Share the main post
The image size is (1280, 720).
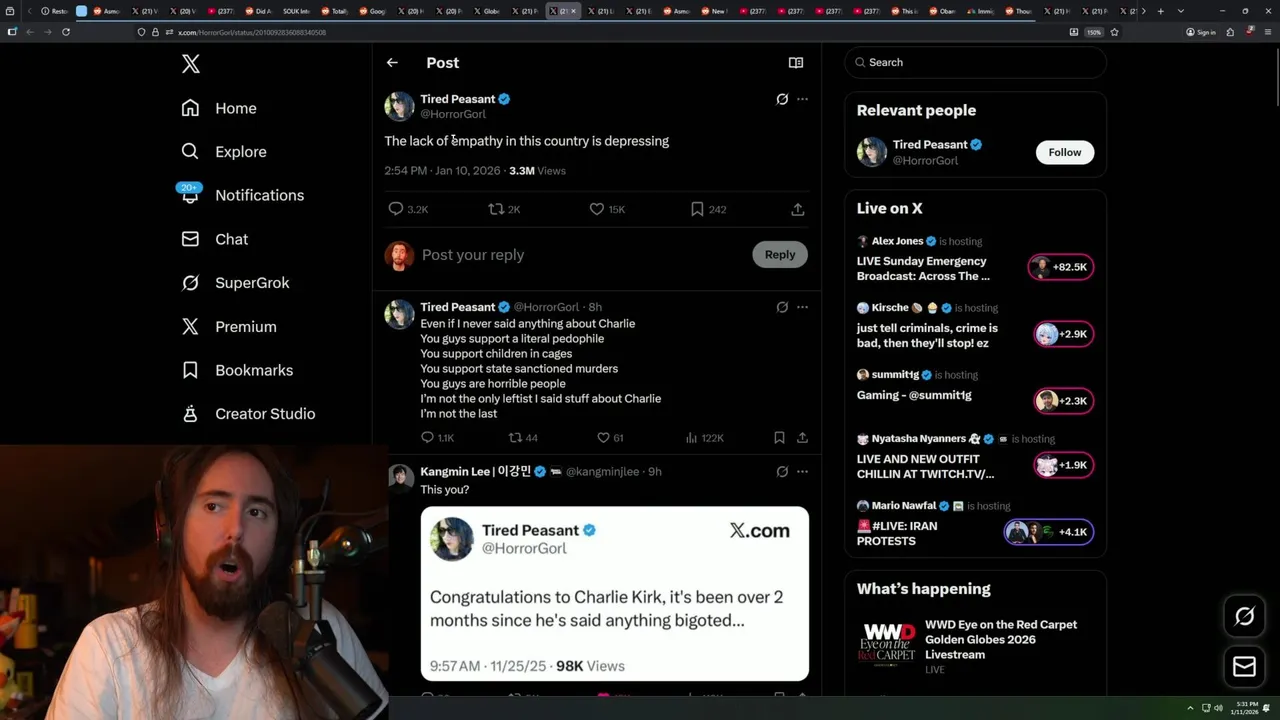pos(798,209)
